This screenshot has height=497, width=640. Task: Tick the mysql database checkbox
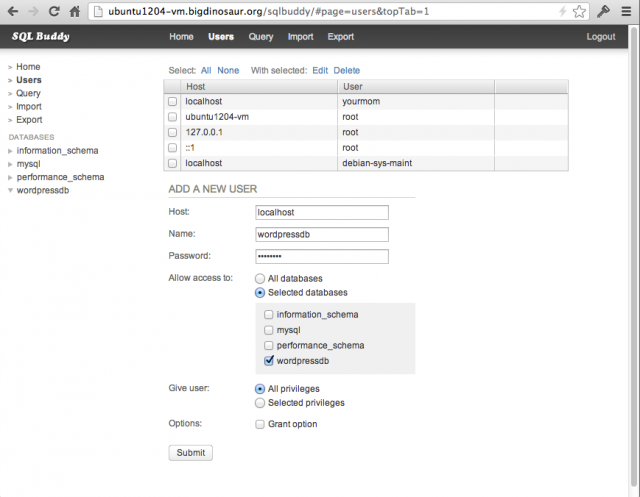pos(268,330)
